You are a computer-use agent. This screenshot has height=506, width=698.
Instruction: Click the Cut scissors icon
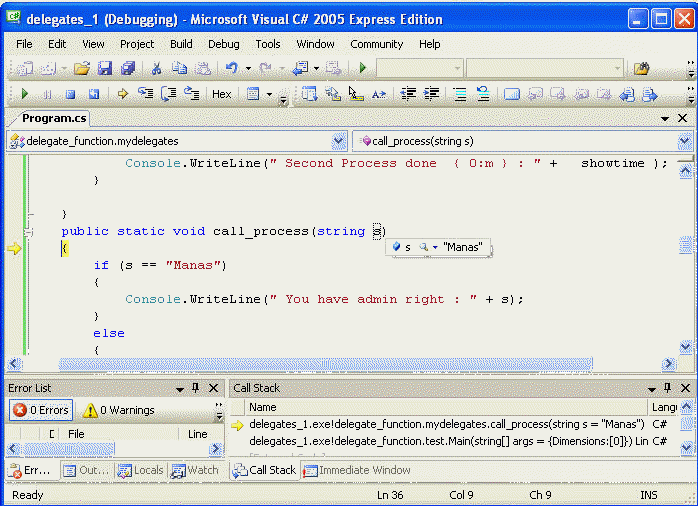pyautogui.click(x=156, y=68)
